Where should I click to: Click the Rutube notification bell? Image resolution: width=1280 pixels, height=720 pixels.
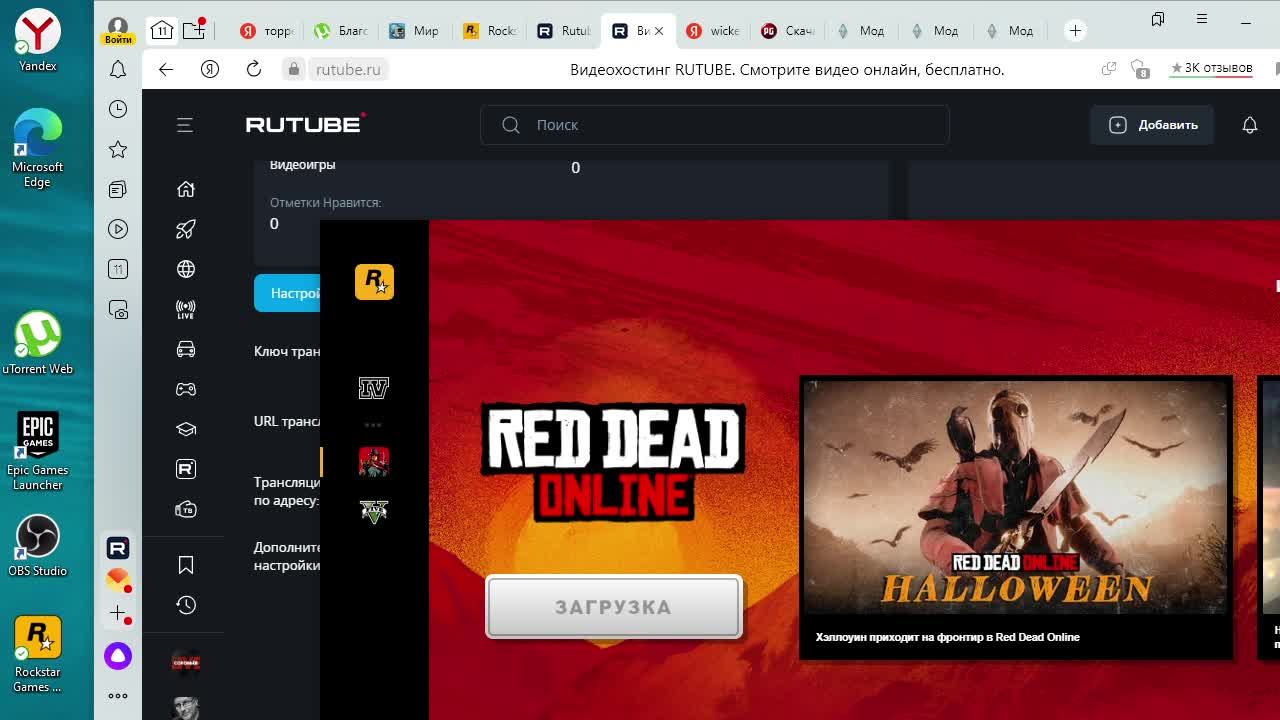coord(1250,125)
